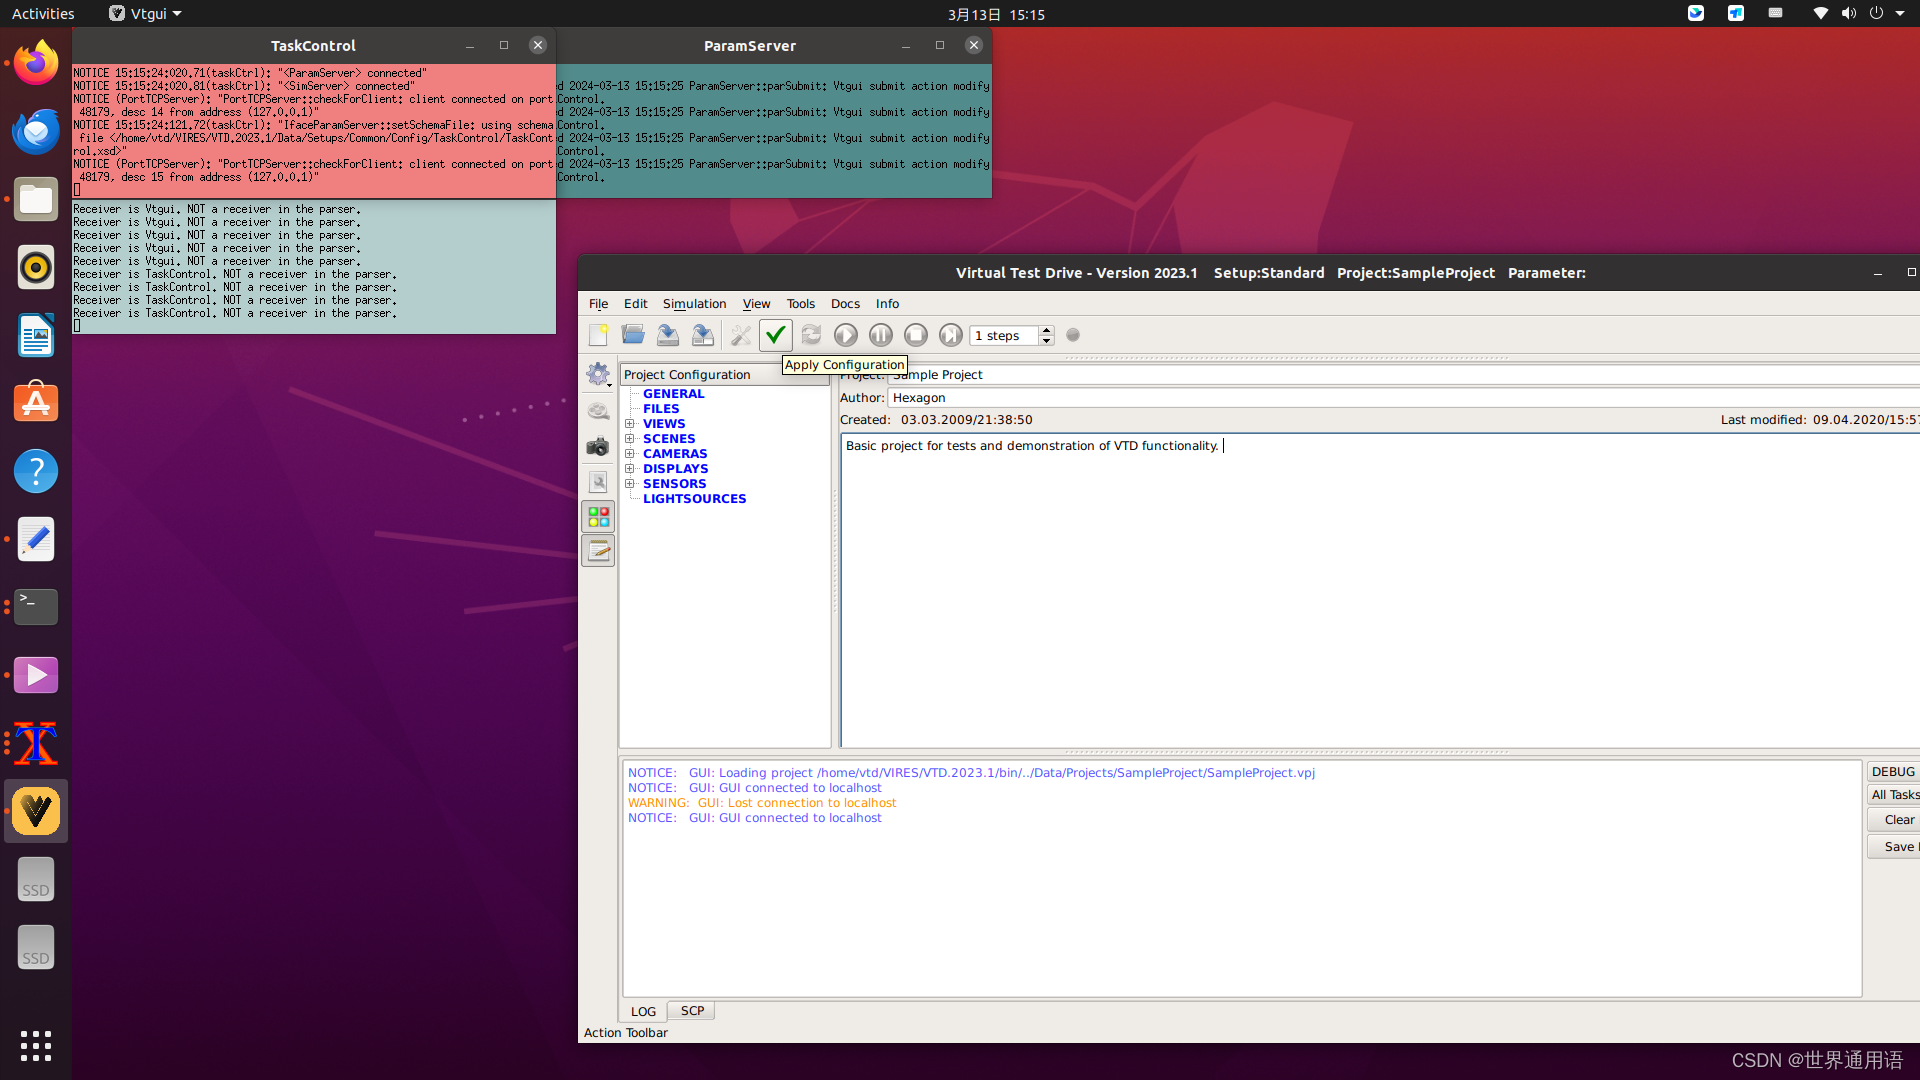Screen dimensions: 1920x1080
Task: Open the Vtgui app menu in top bar
Action: click(146, 14)
